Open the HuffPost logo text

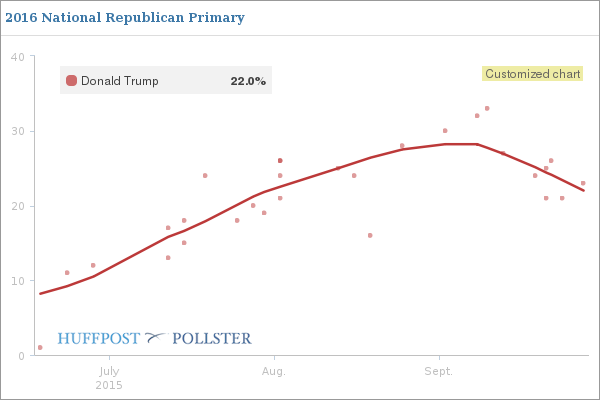pyautogui.click(x=98, y=338)
